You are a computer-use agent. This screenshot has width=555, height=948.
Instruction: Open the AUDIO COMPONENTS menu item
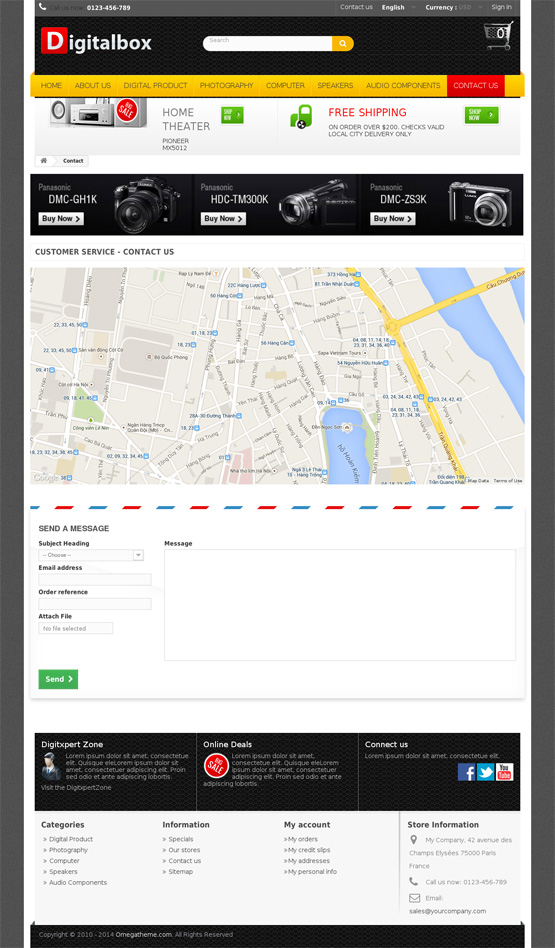[403, 86]
